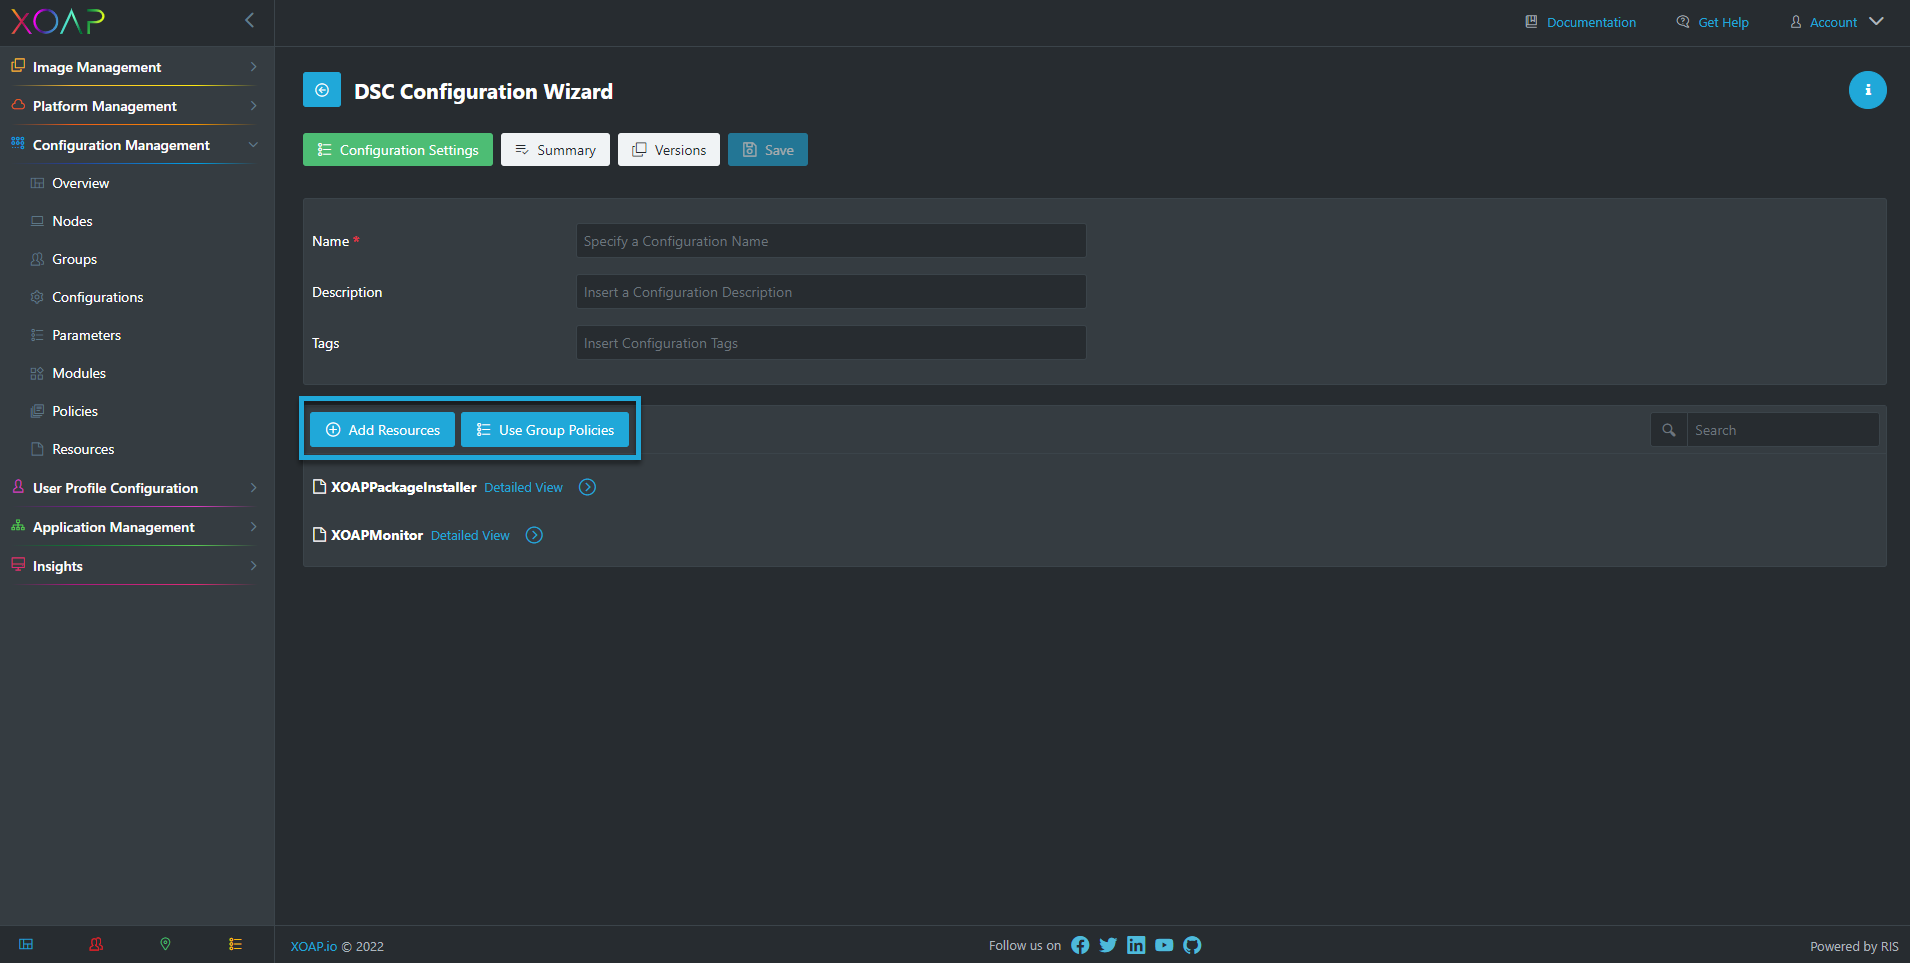Open the Configurations menu item
This screenshot has width=1910, height=963.
97,297
